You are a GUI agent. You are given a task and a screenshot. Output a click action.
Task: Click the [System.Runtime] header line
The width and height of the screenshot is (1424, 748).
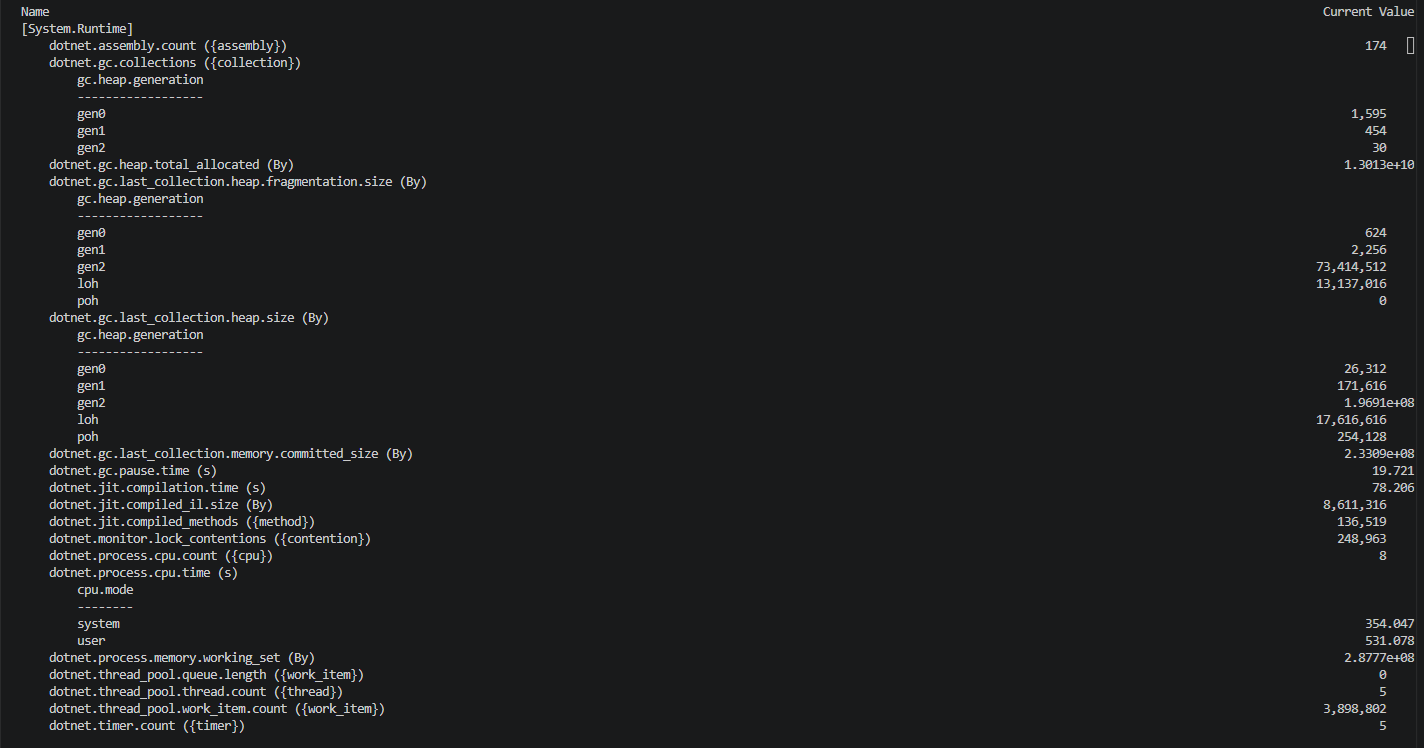coord(77,29)
